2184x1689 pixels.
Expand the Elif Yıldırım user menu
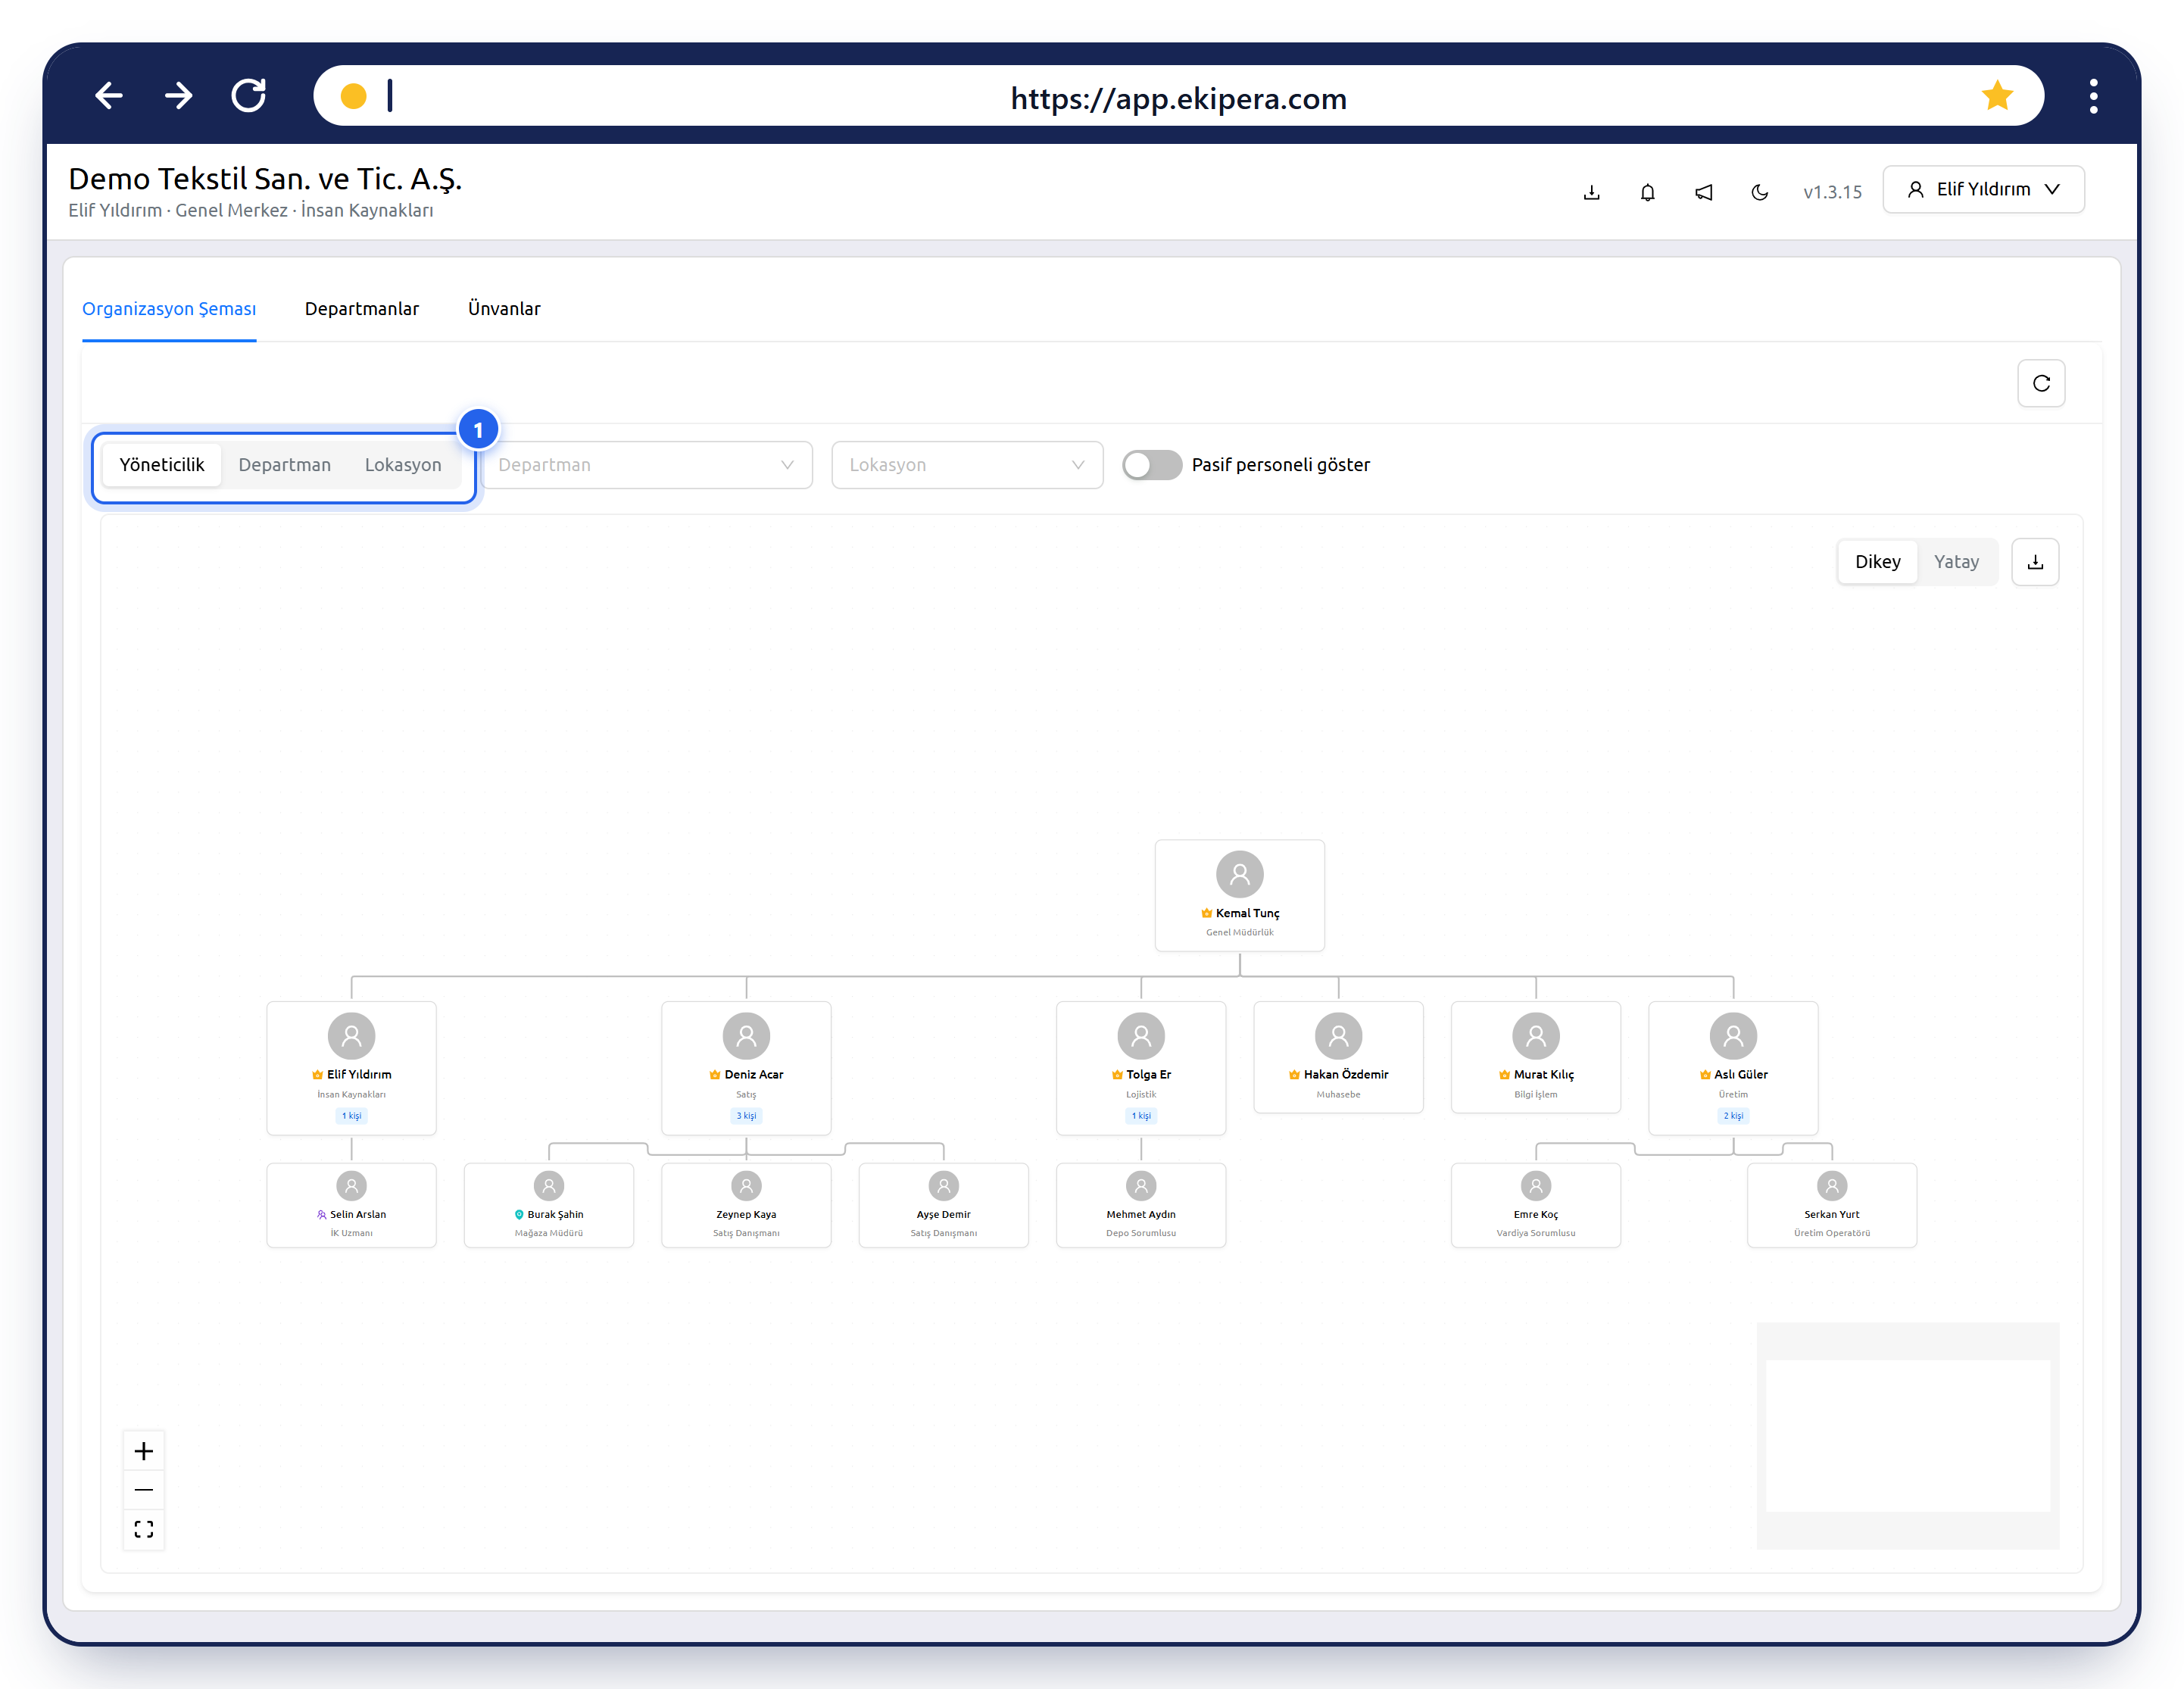tap(1983, 189)
